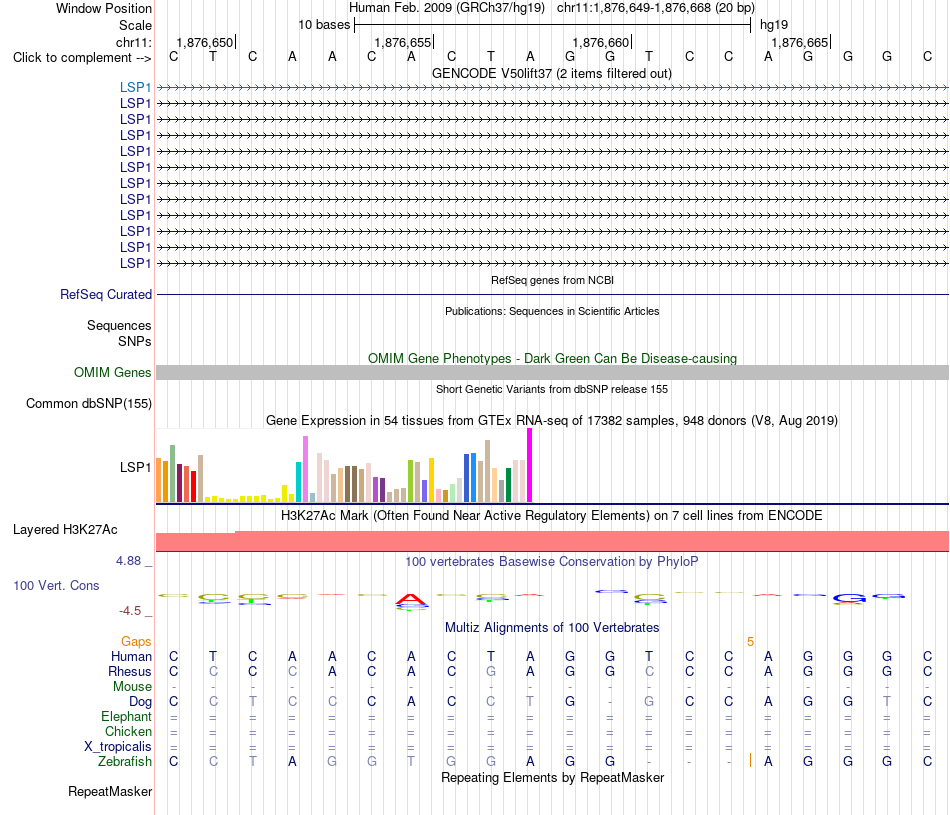Click the orange insertion mark in Zebrafish row

(750, 760)
